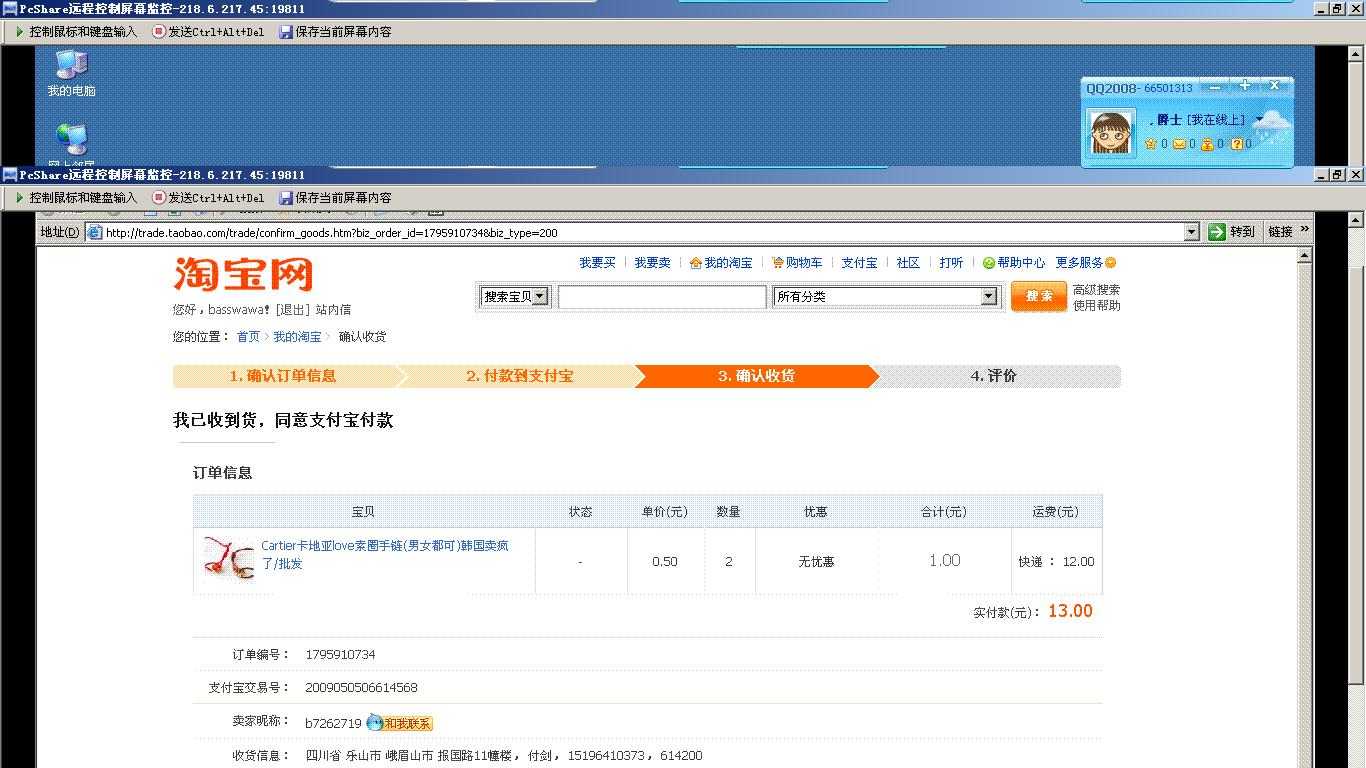The width and height of the screenshot is (1366, 768).
Task: Click the orange 搜索 search button
Action: click(1039, 296)
